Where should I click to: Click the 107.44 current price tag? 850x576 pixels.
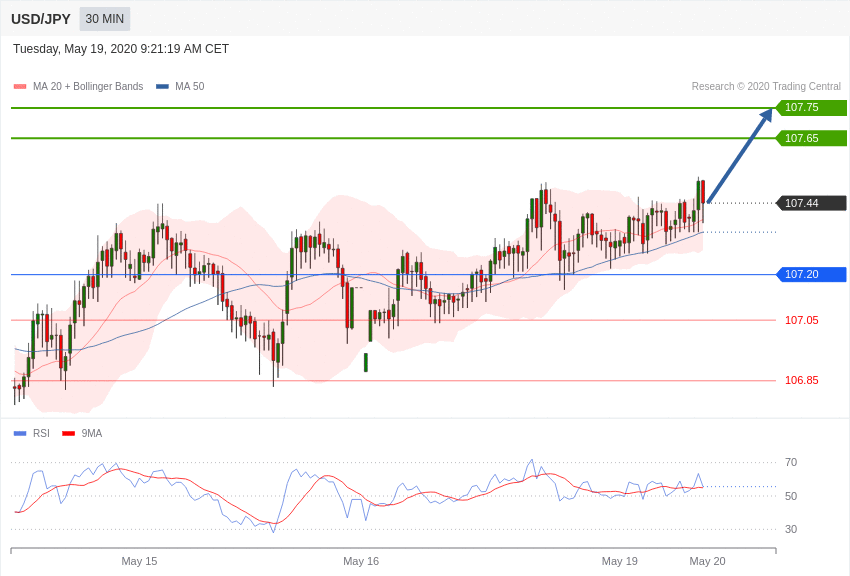(812, 203)
